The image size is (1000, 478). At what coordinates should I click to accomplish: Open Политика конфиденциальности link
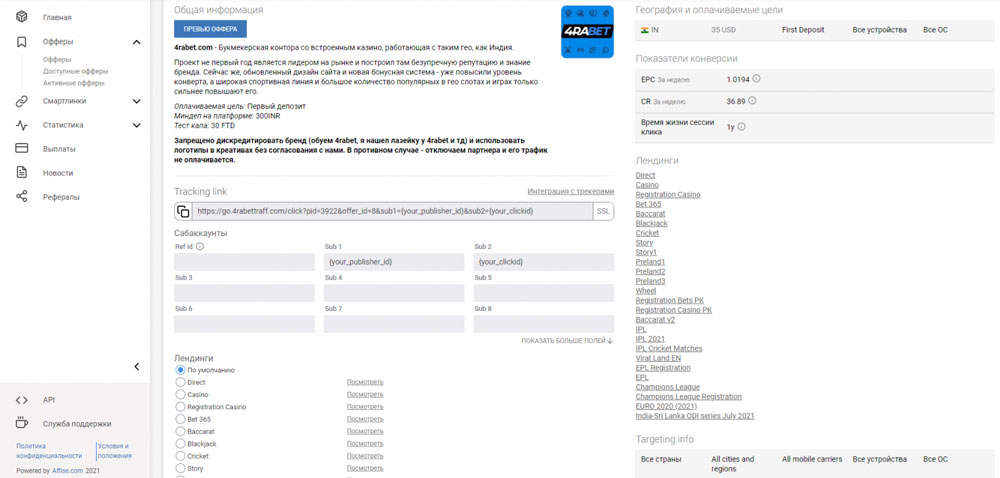(x=49, y=451)
